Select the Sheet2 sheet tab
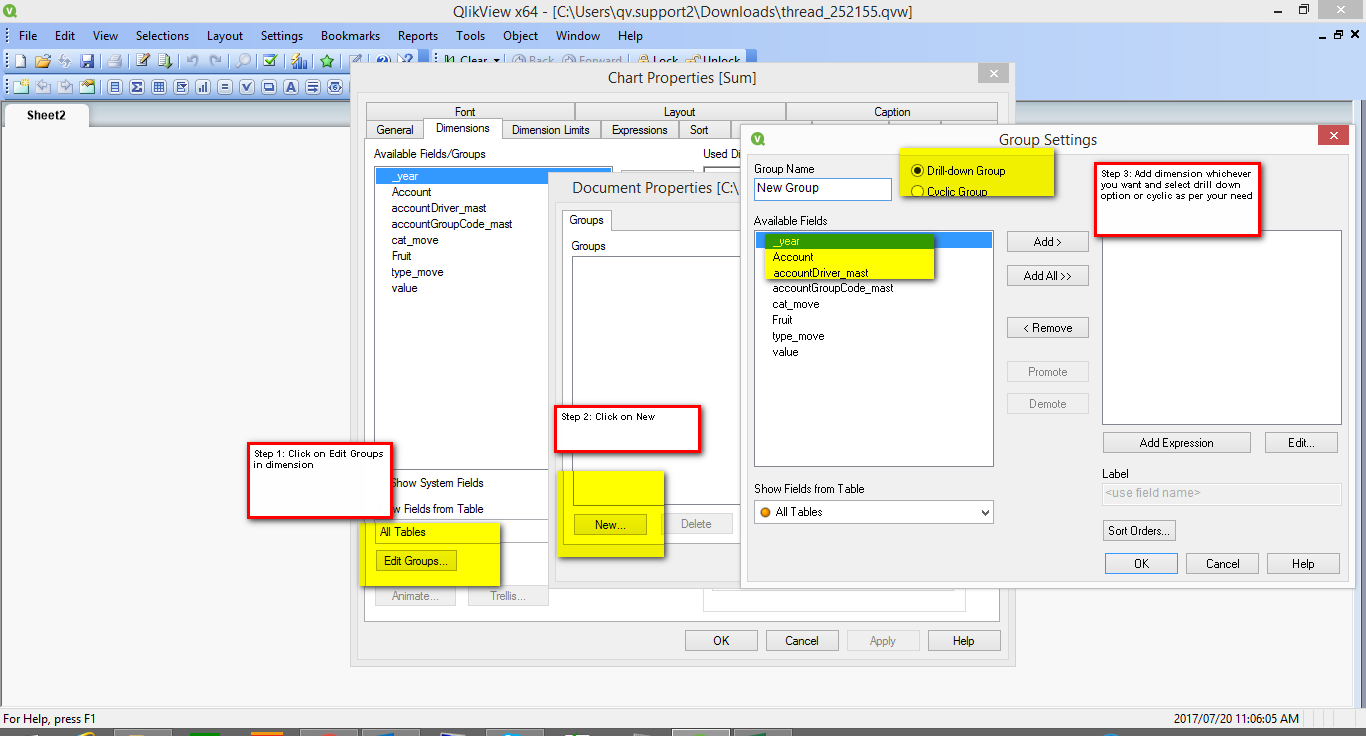The image size is (1366, 736). pos(46,115)
